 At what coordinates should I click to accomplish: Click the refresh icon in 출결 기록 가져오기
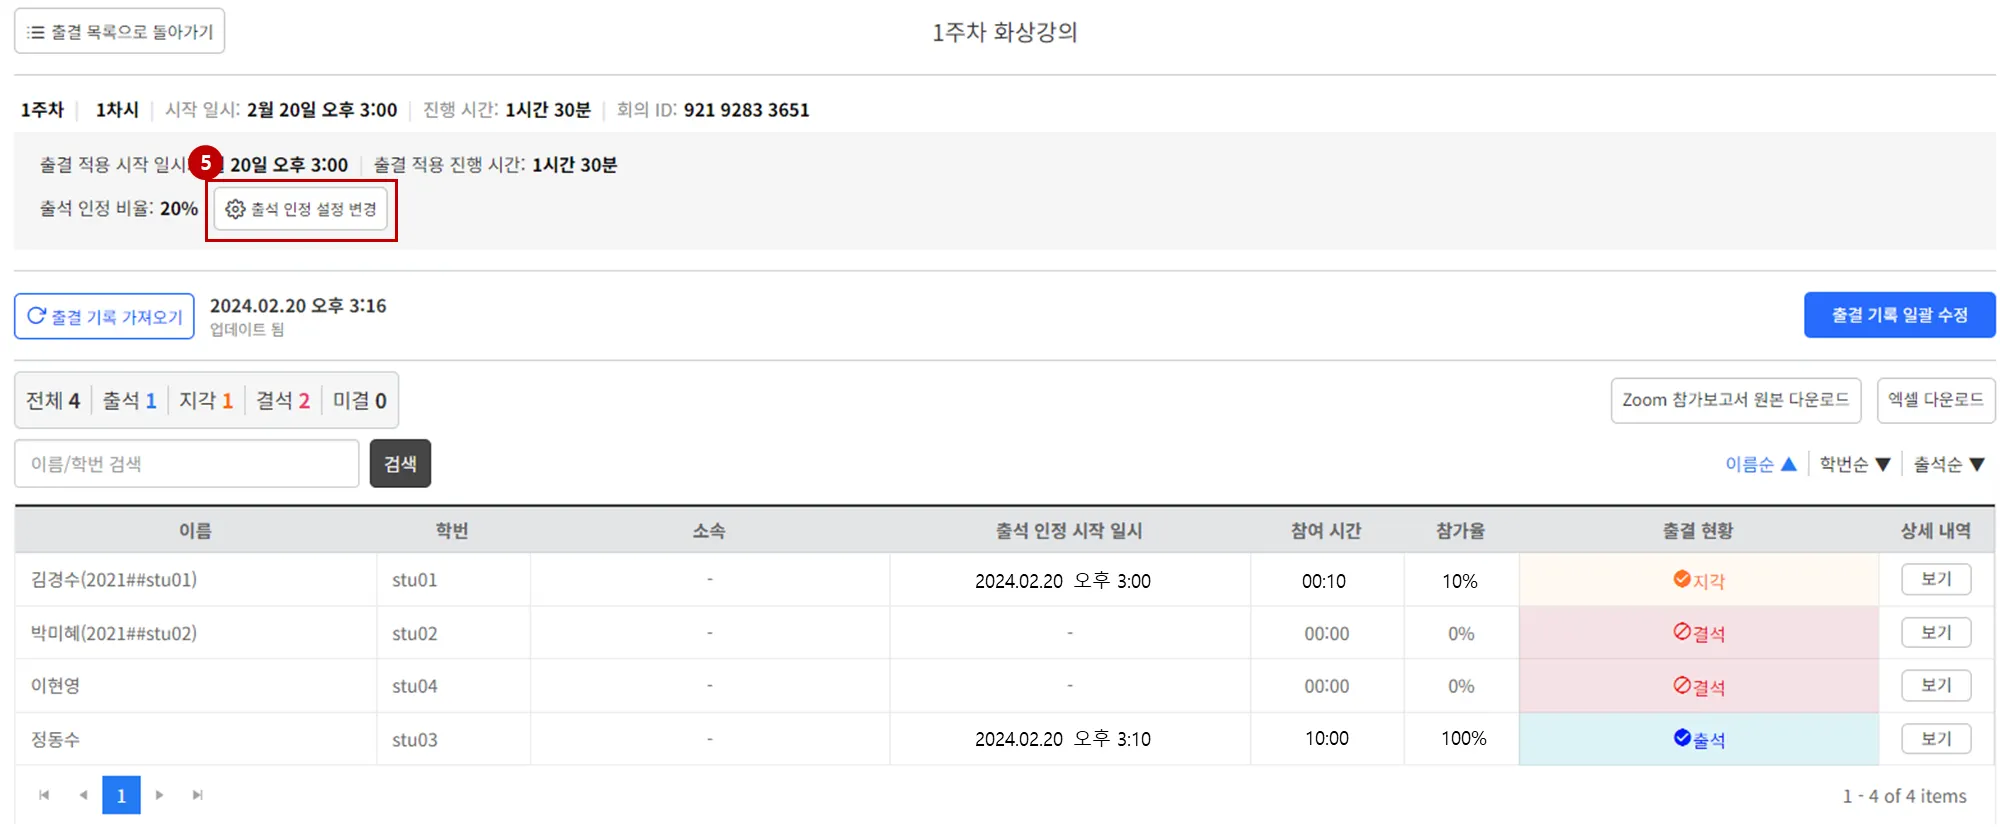[x=37, y=316]
